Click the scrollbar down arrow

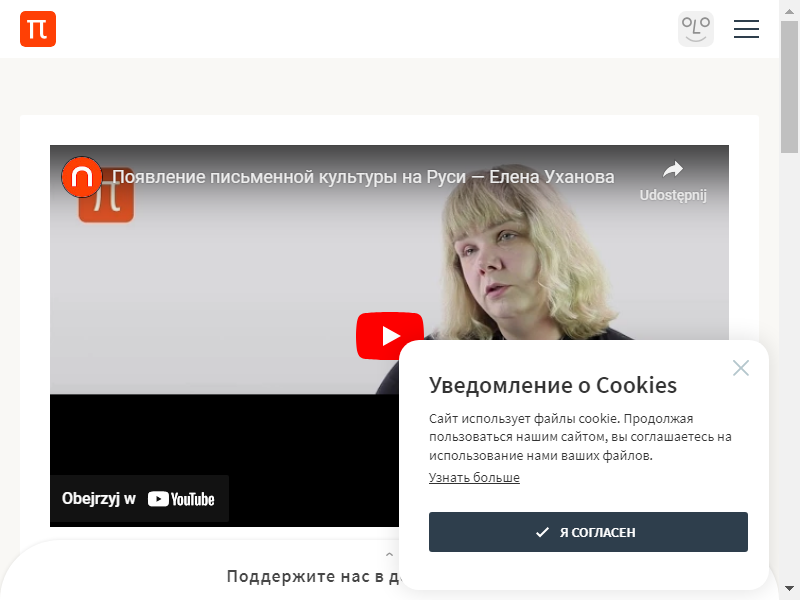(789, 589)
